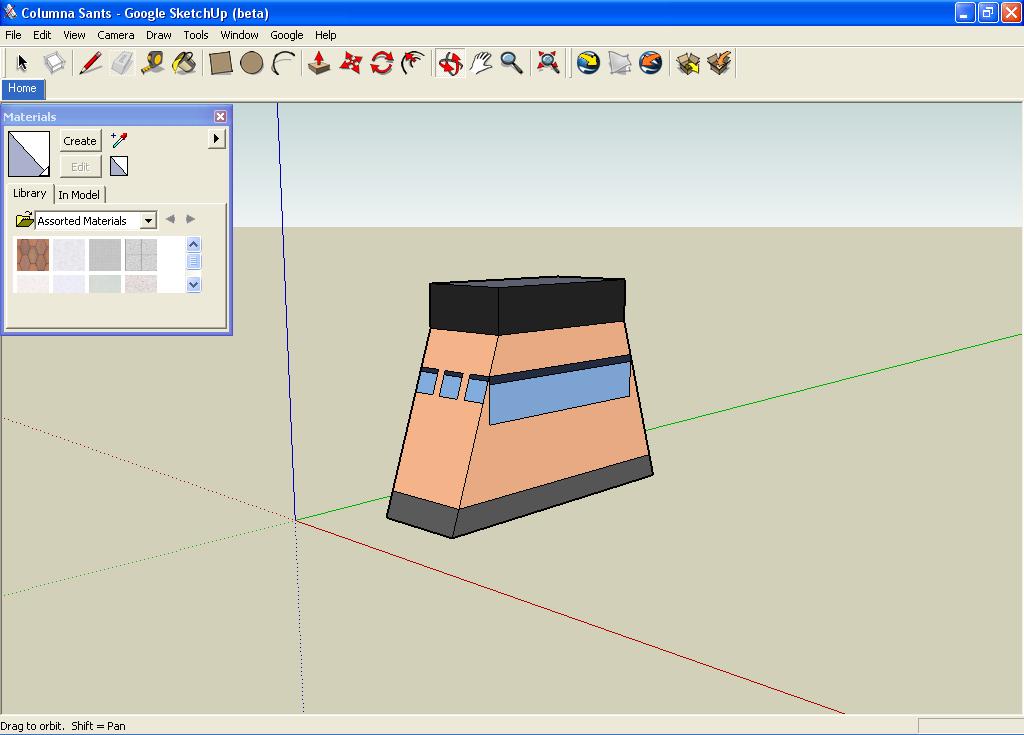Pick the Circle drawing tool
The width and height of the screenshot is (1024, 735).
(x=252, y=63)
